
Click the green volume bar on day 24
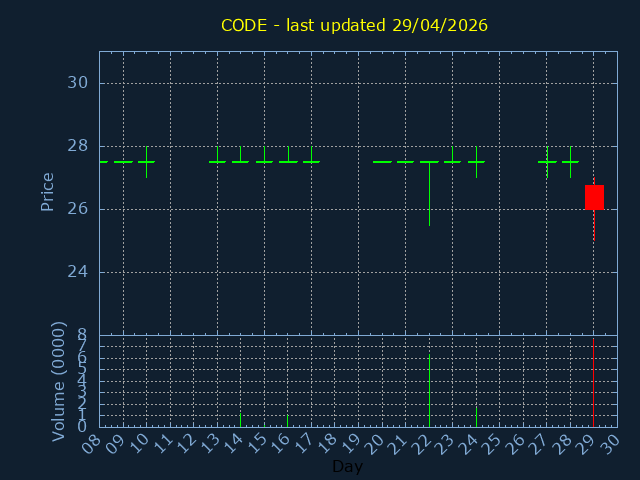click(x=476, y=416)
